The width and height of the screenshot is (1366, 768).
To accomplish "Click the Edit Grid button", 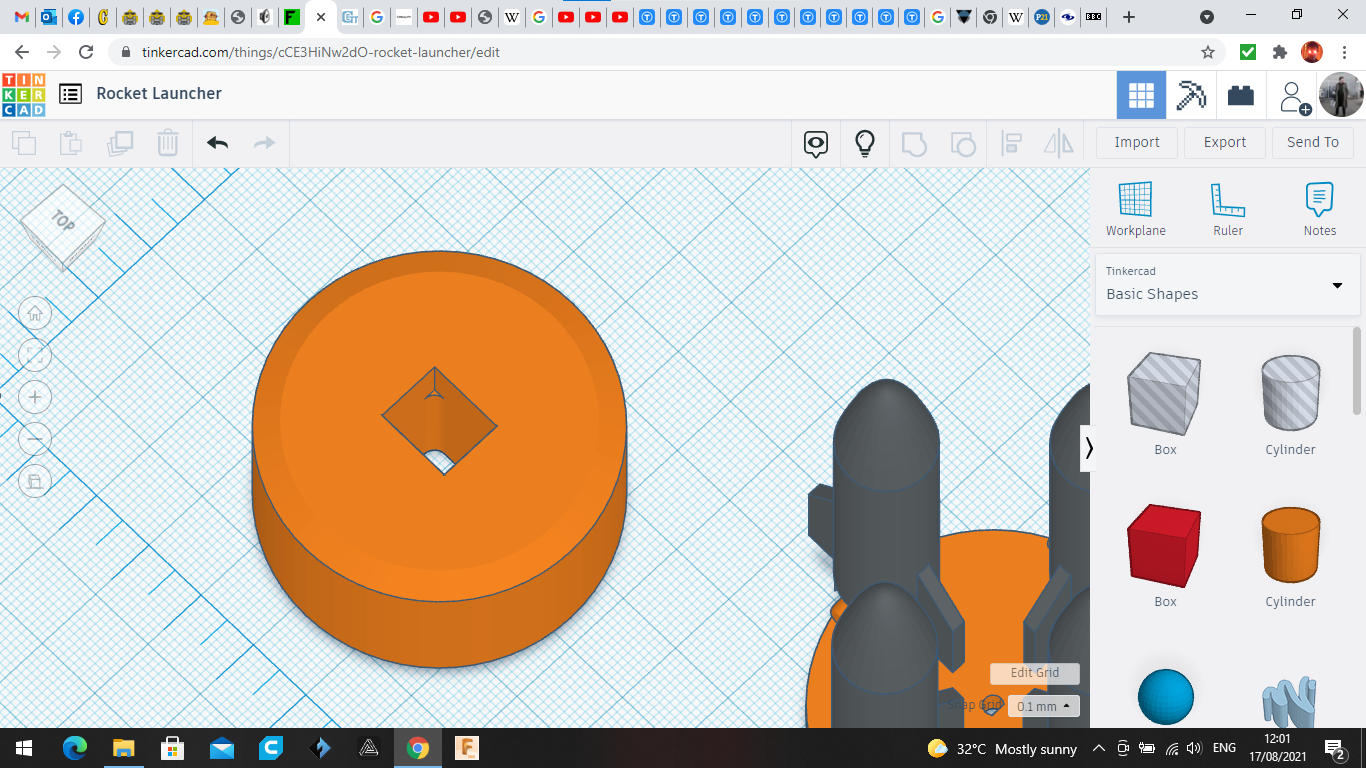I will pyautogui.click(x=1035, y=673).
